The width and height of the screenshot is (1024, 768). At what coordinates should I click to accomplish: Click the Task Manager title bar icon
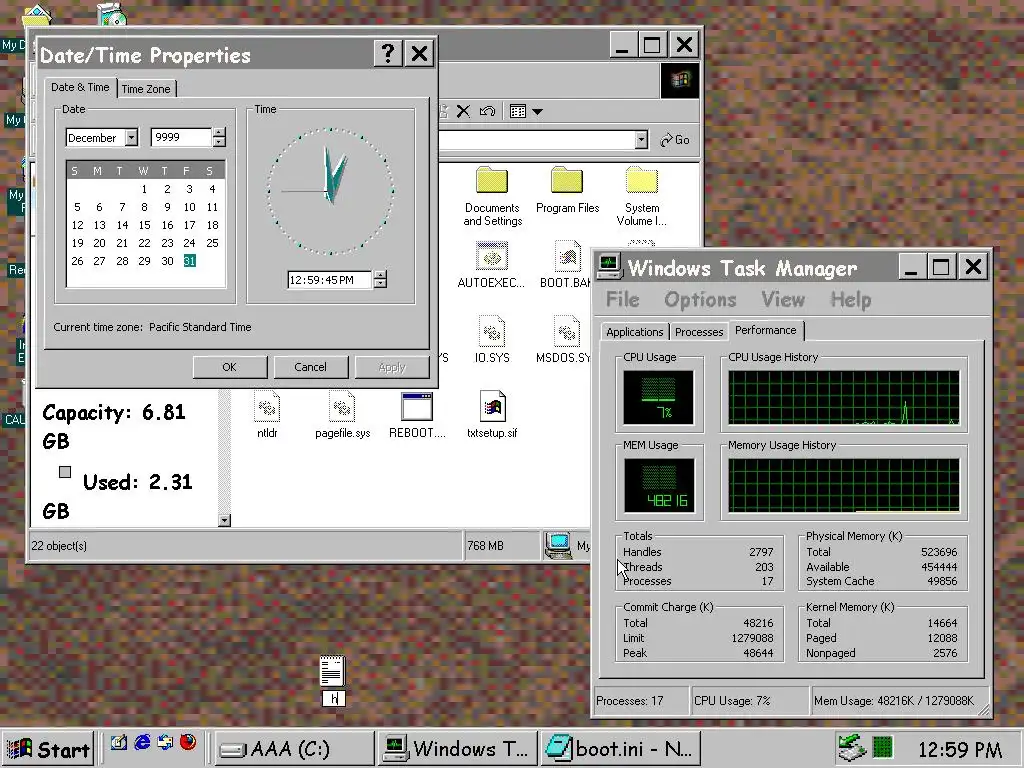(609, 266)
